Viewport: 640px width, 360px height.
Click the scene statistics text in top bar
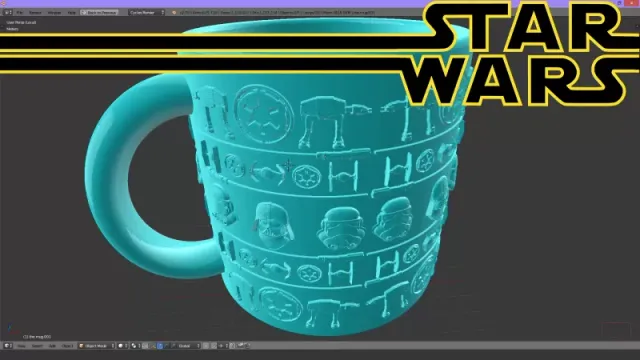[277, 13]
